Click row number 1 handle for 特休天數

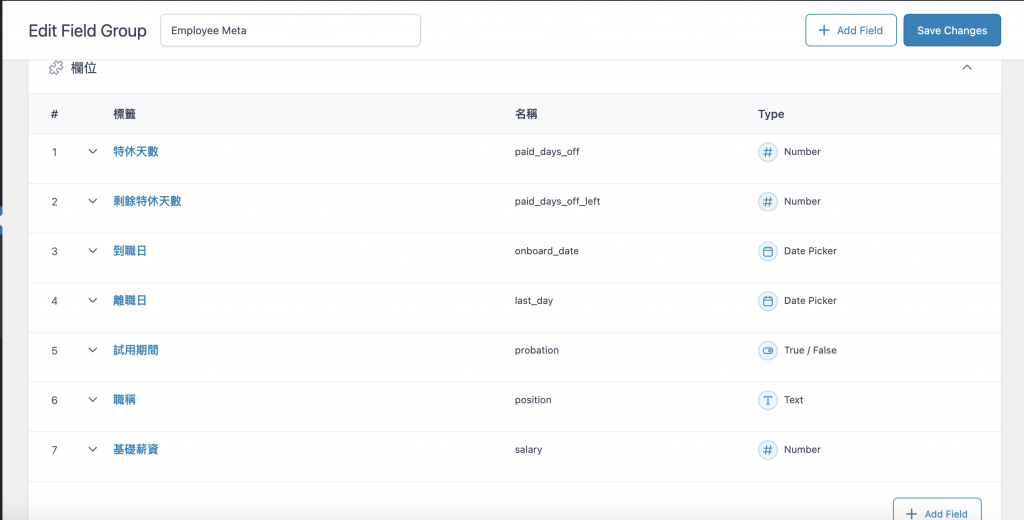(x=54, y=152)
